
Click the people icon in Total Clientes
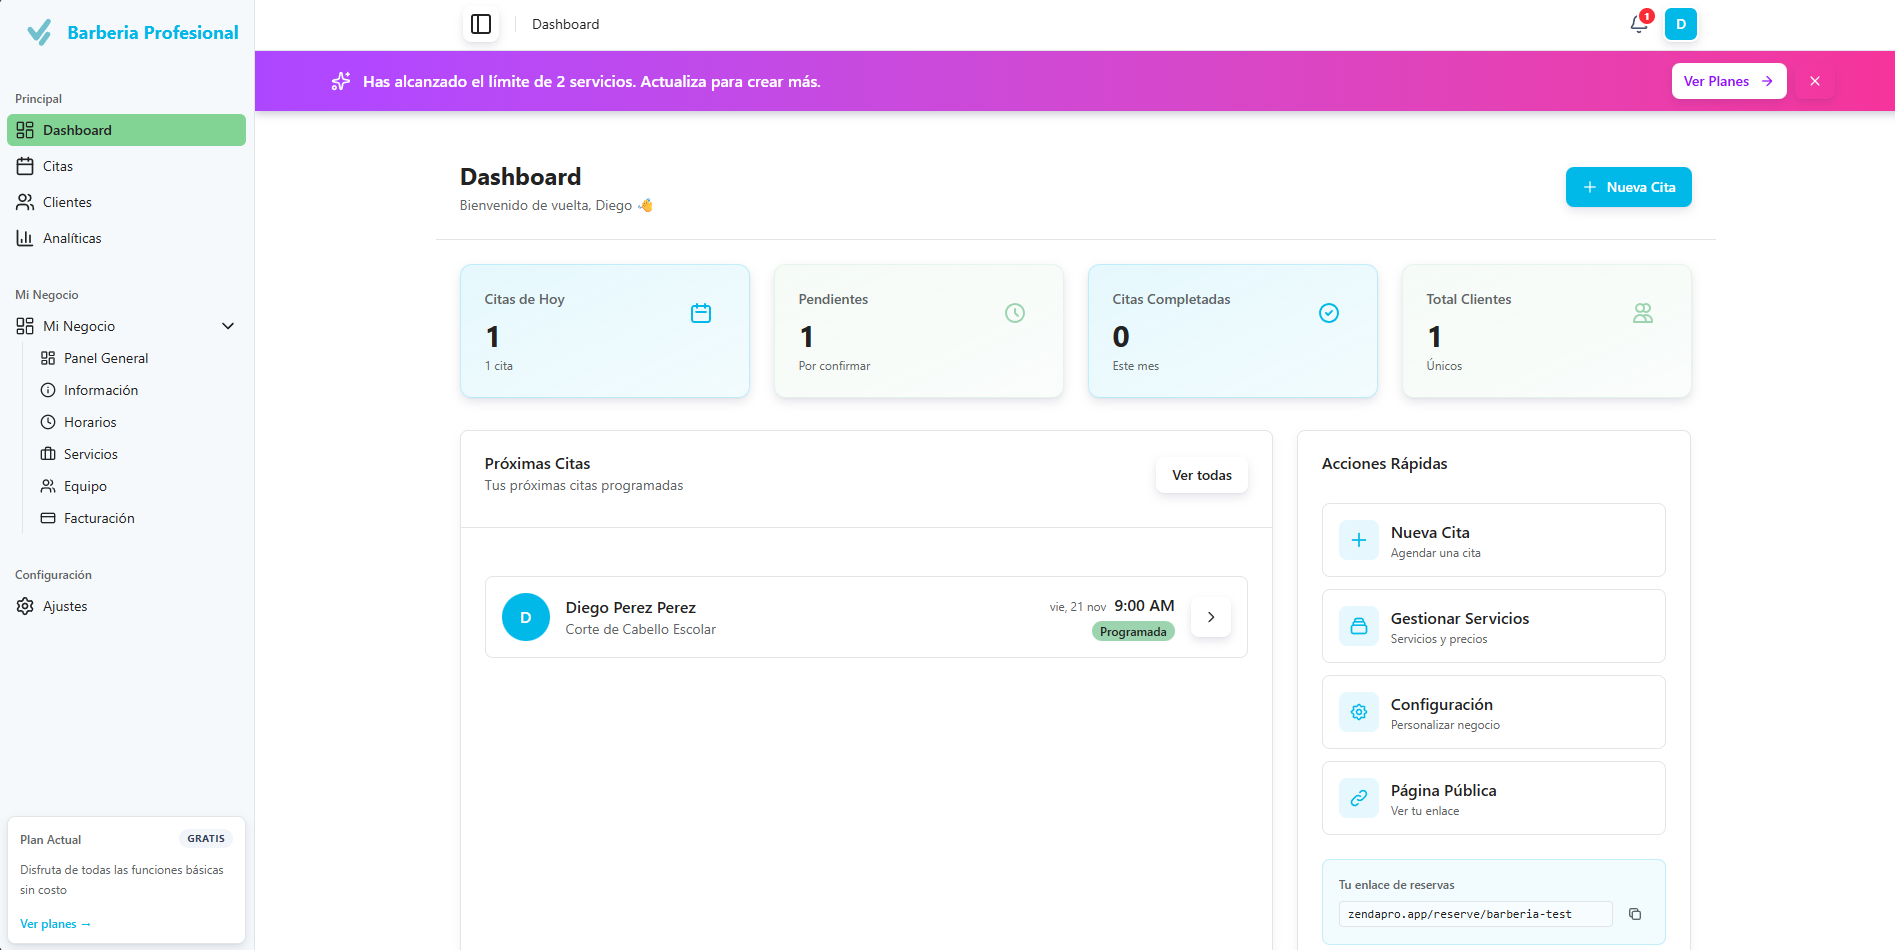pos(1643,313)
